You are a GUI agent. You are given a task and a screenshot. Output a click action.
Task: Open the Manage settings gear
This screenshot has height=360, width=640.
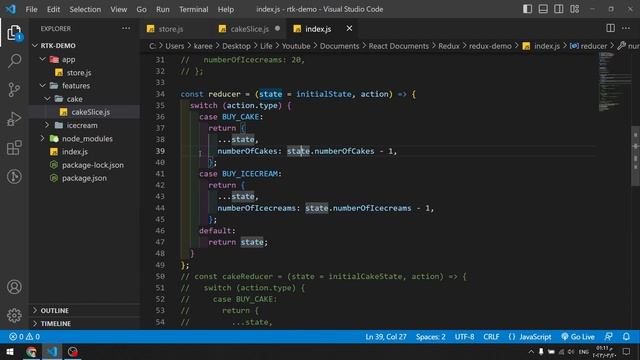coord(14,315)
